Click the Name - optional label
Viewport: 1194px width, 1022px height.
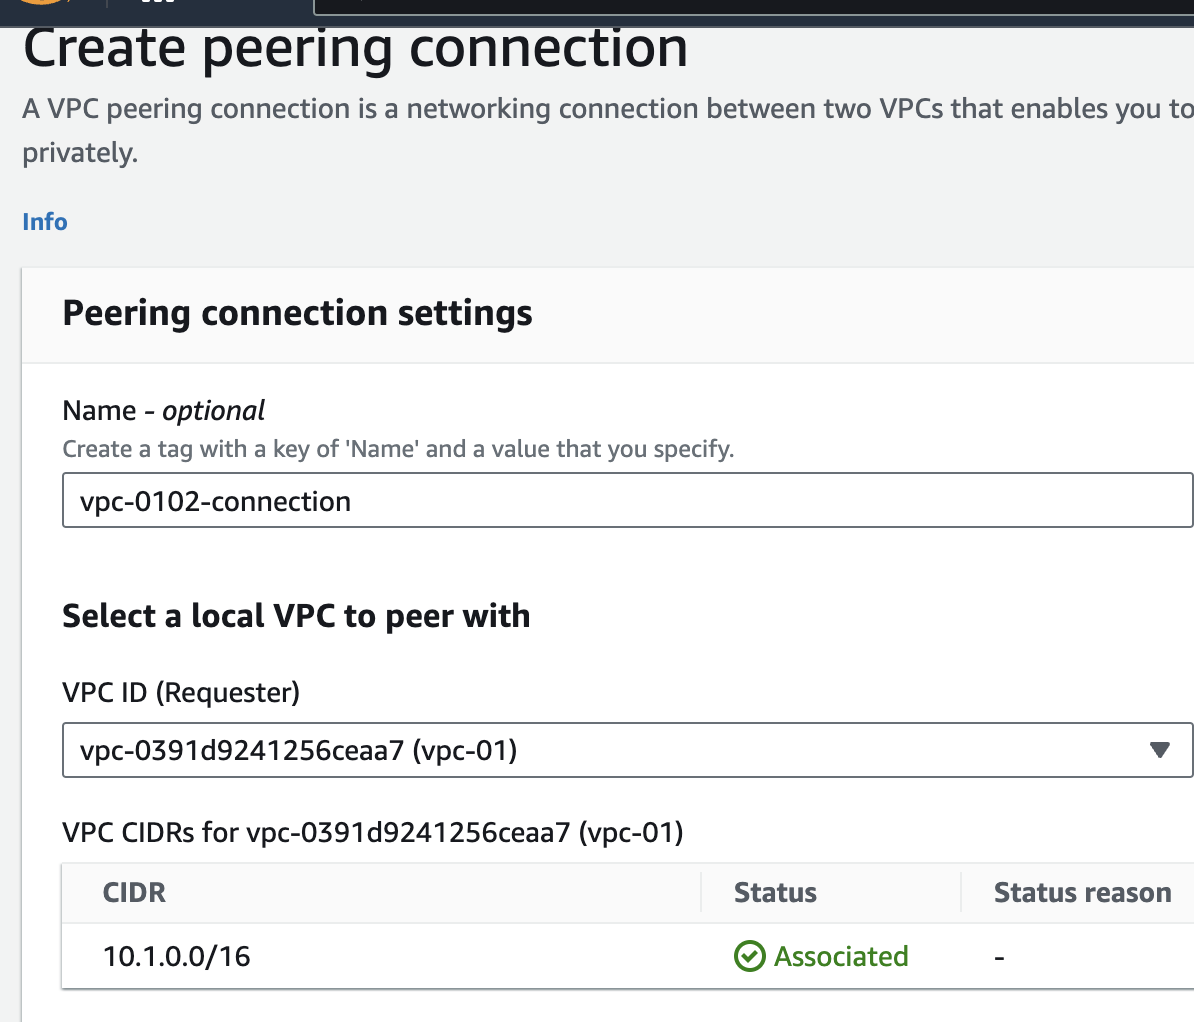point(164,411)
